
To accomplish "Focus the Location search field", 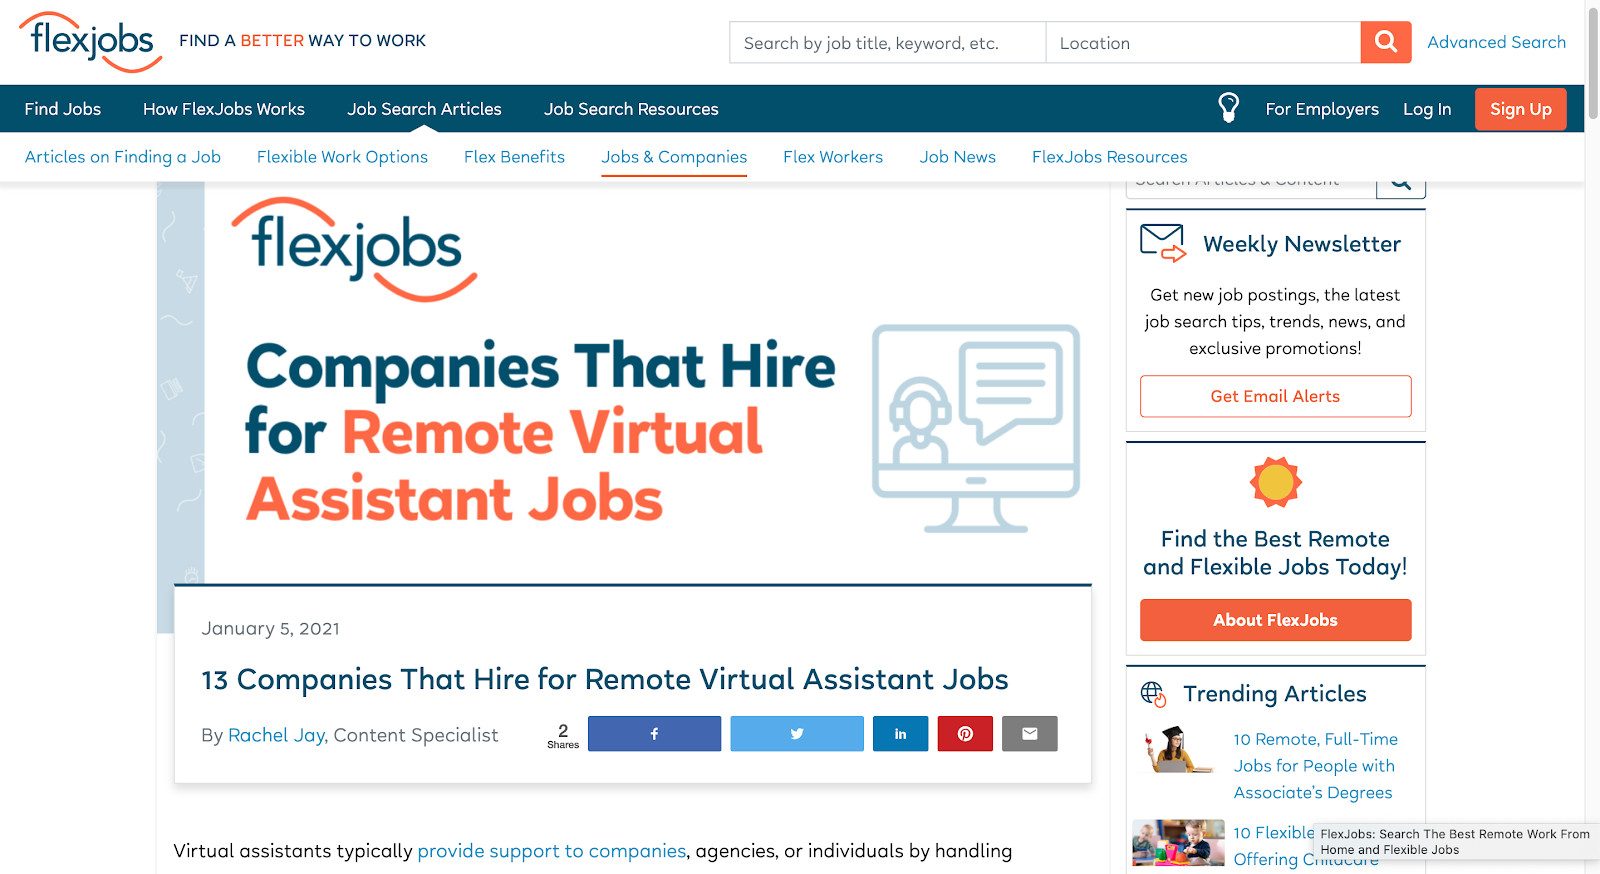I will point(1203,43).
